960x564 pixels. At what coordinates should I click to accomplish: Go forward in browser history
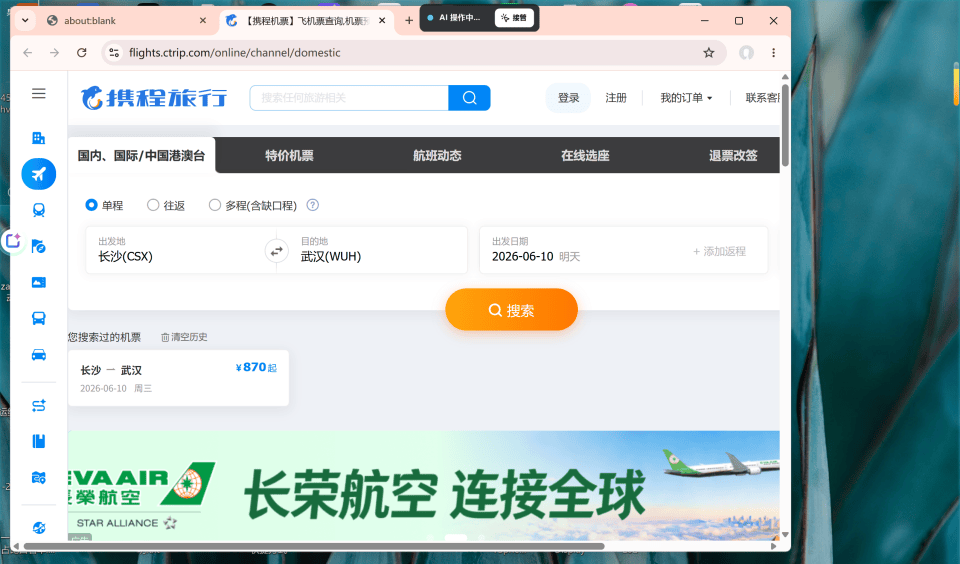54,53
